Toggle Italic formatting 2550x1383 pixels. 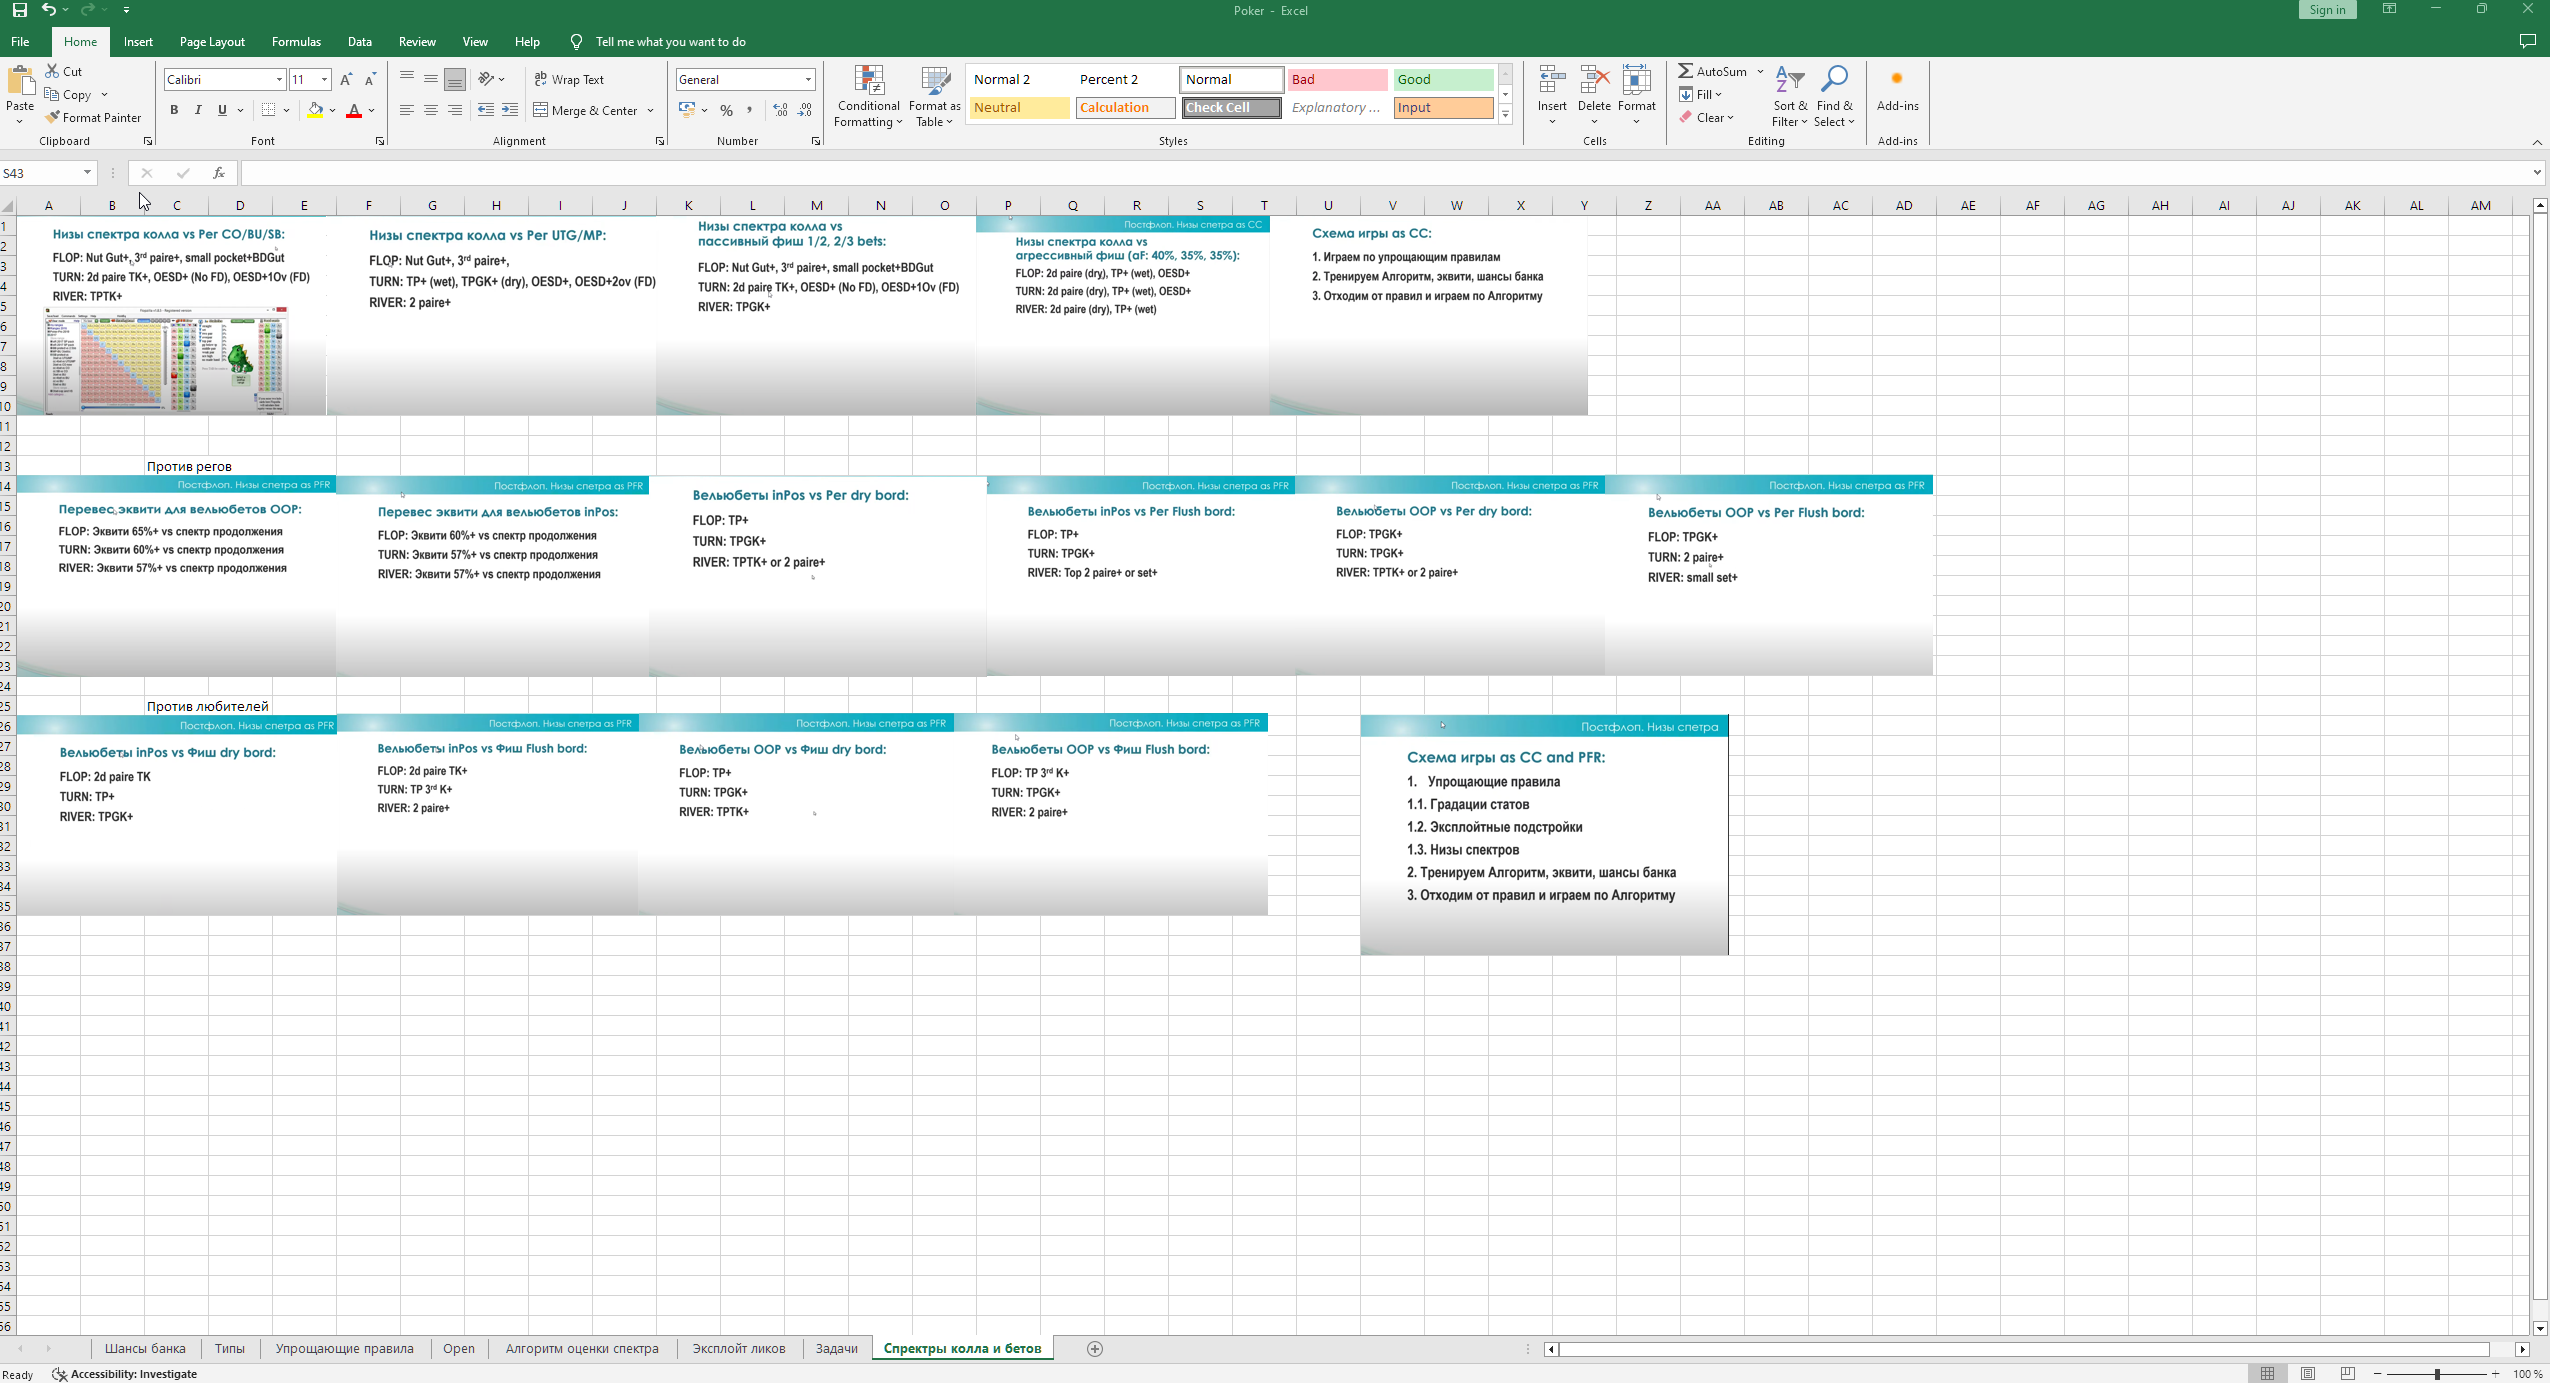pyautogui.click(x=198, y=110)
